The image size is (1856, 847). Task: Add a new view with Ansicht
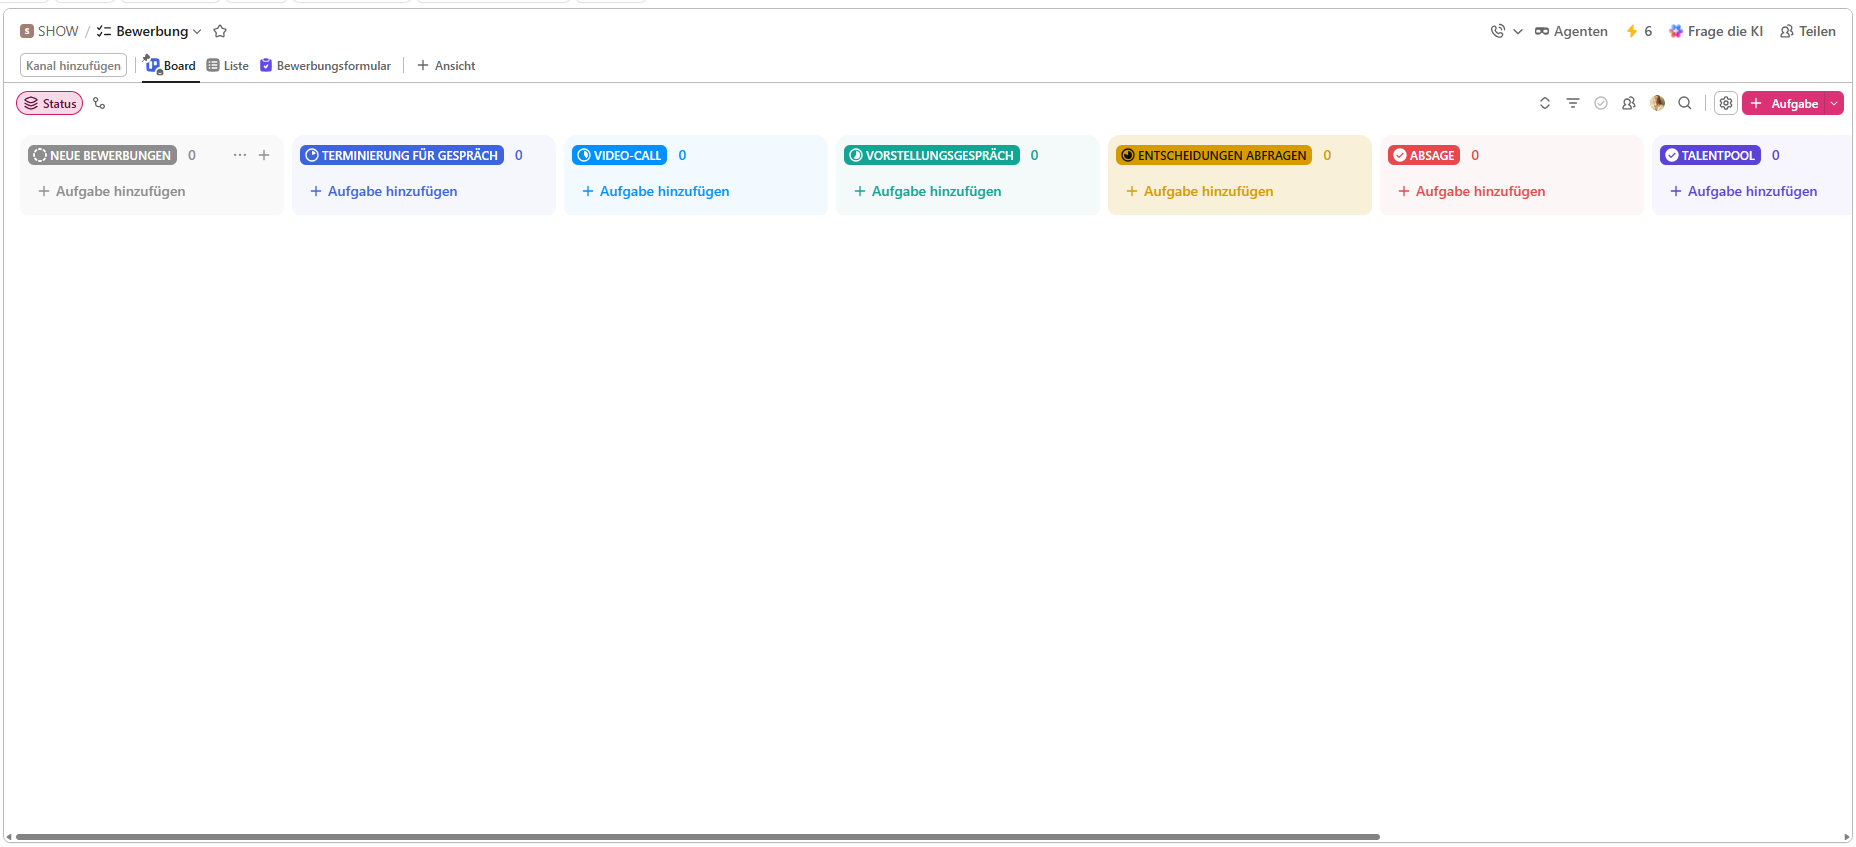pos(446,65)
